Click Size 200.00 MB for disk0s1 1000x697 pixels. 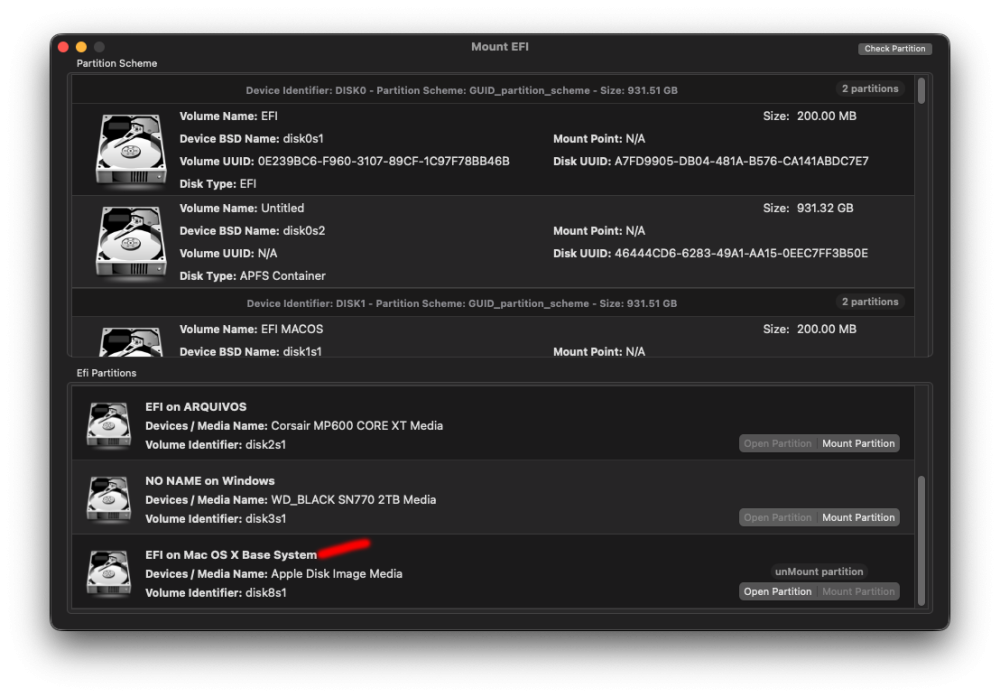pos(809,116)
